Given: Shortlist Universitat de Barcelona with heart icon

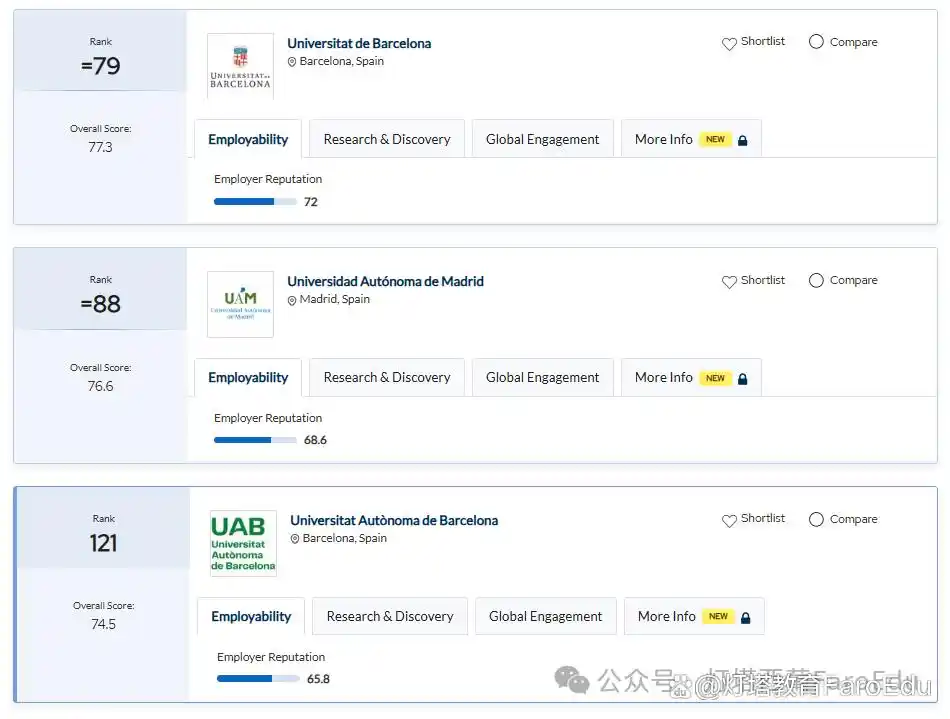Looking at the screenshot, I should 729,43.
